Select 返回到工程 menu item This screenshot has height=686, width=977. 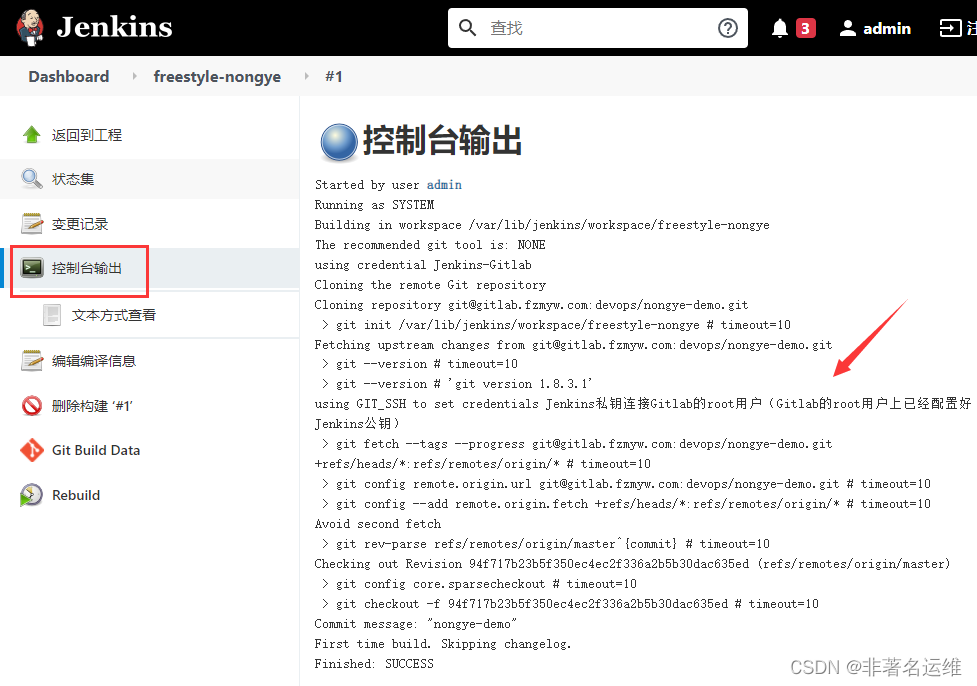point(87,135)
